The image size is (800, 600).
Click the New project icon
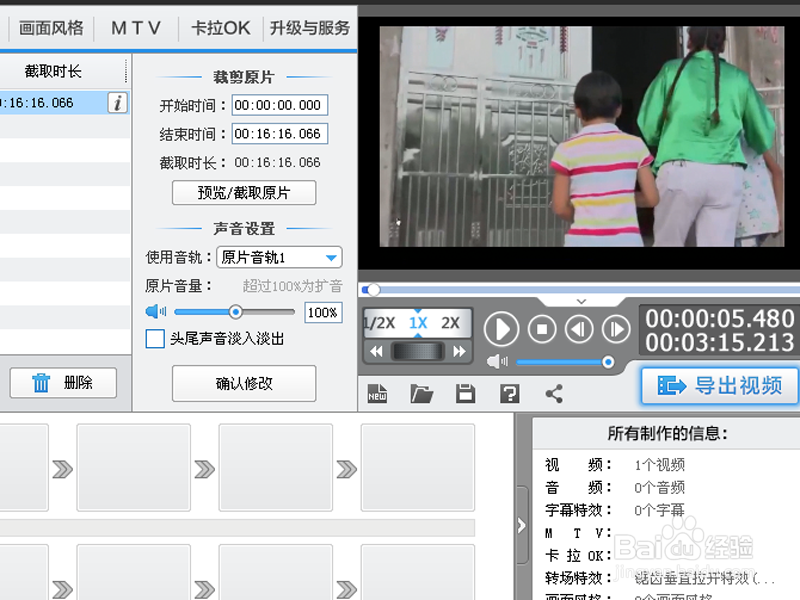click(x=377, y=394)
